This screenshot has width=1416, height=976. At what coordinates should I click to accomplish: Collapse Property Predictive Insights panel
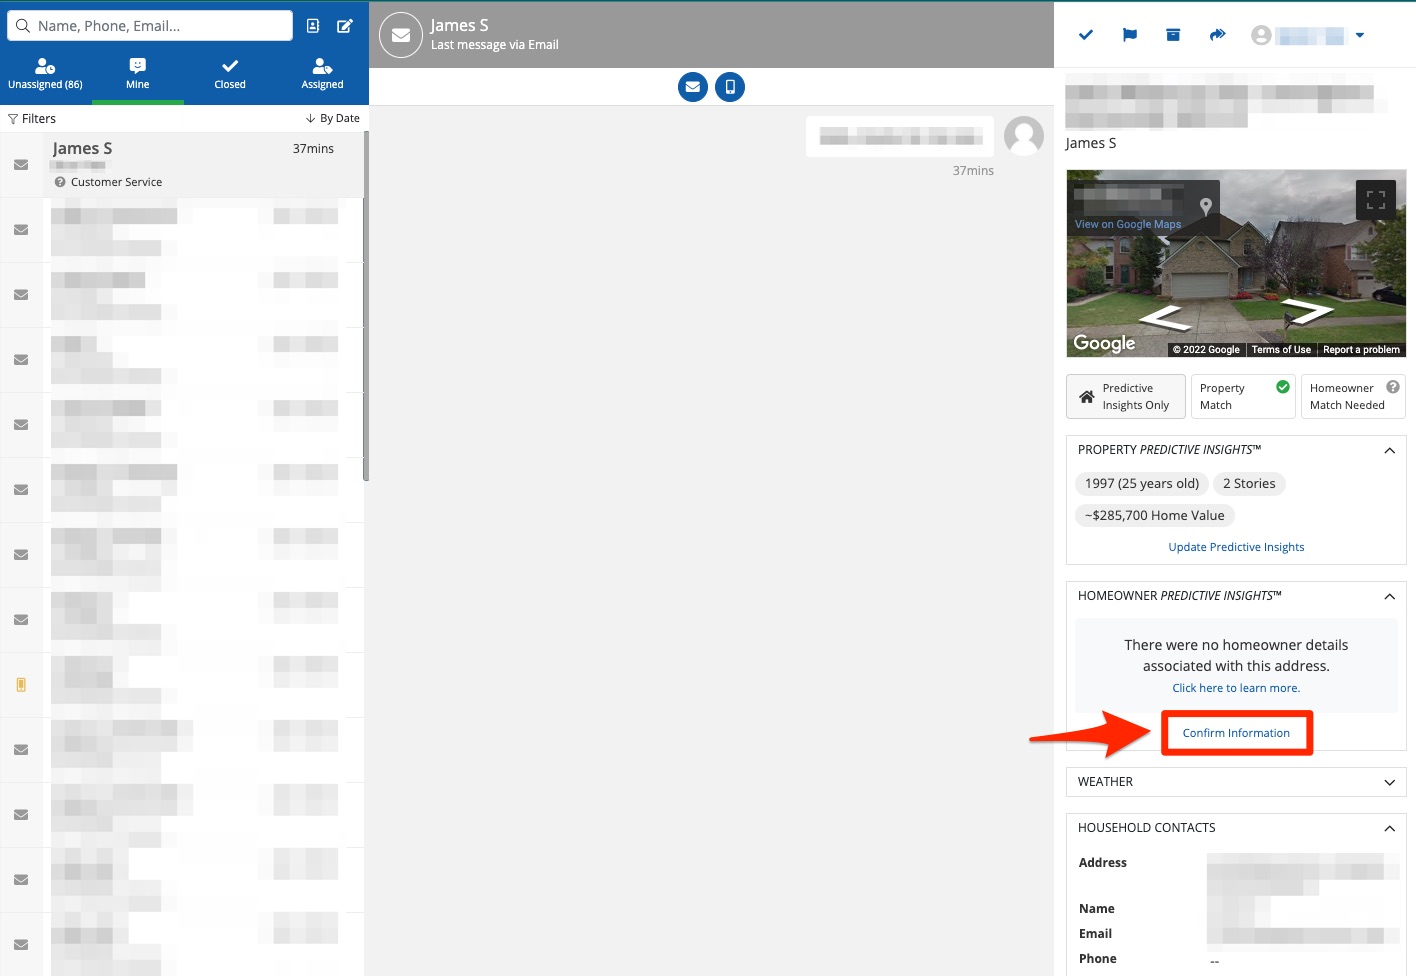(1389, 451)
